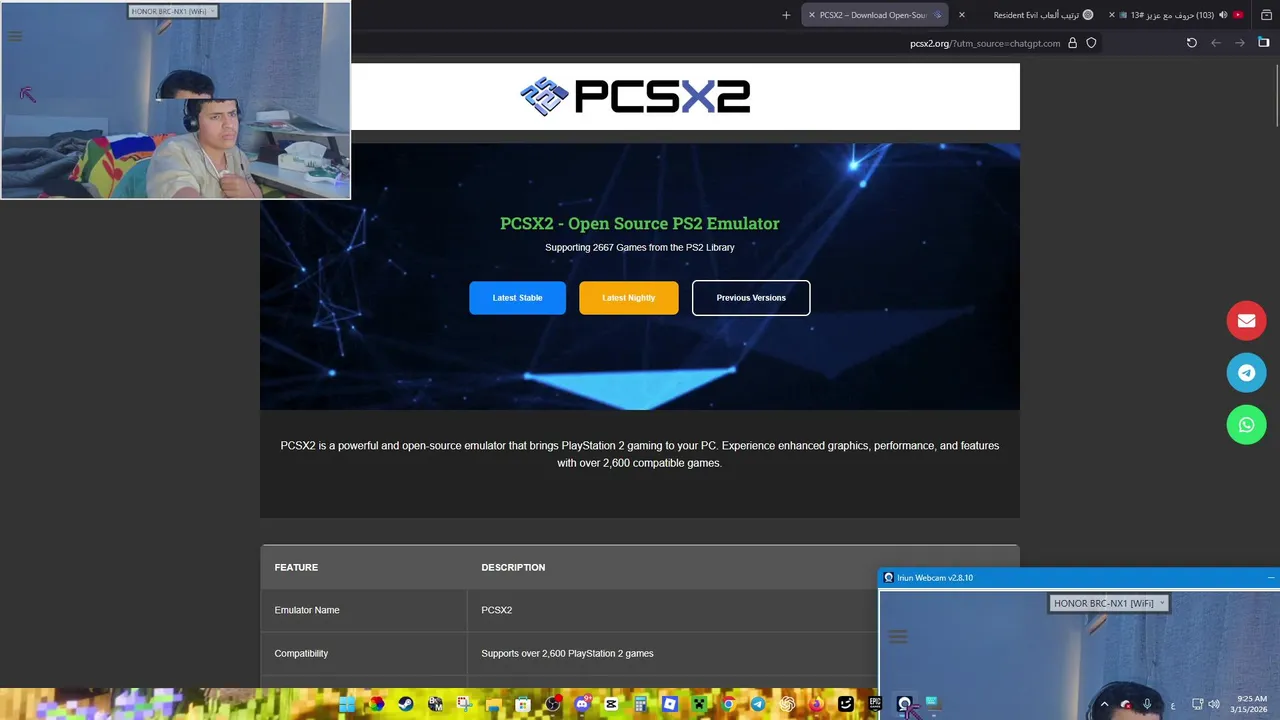1280x720 pixels.
Task: Open the hamburger menu in the webcam overlay
Action: pyautogui.click(x=15, y=36)
